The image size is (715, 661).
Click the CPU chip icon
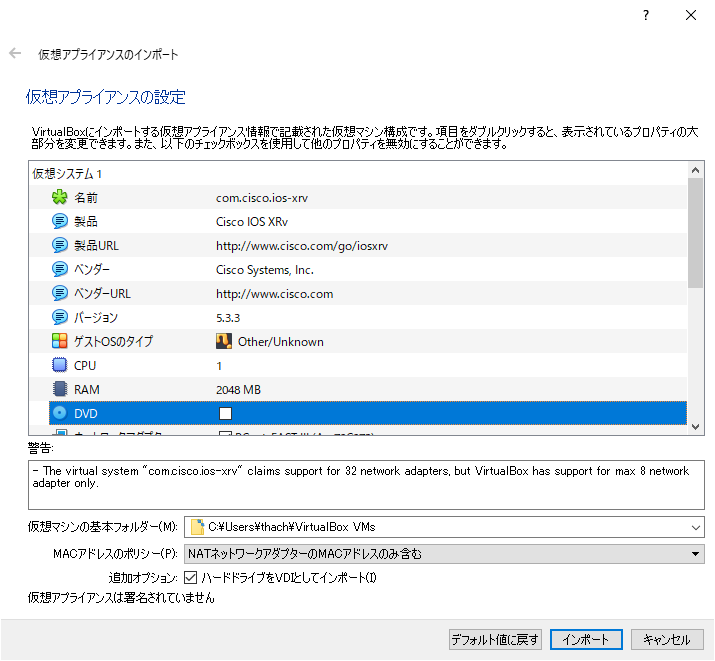pos(59,365)
